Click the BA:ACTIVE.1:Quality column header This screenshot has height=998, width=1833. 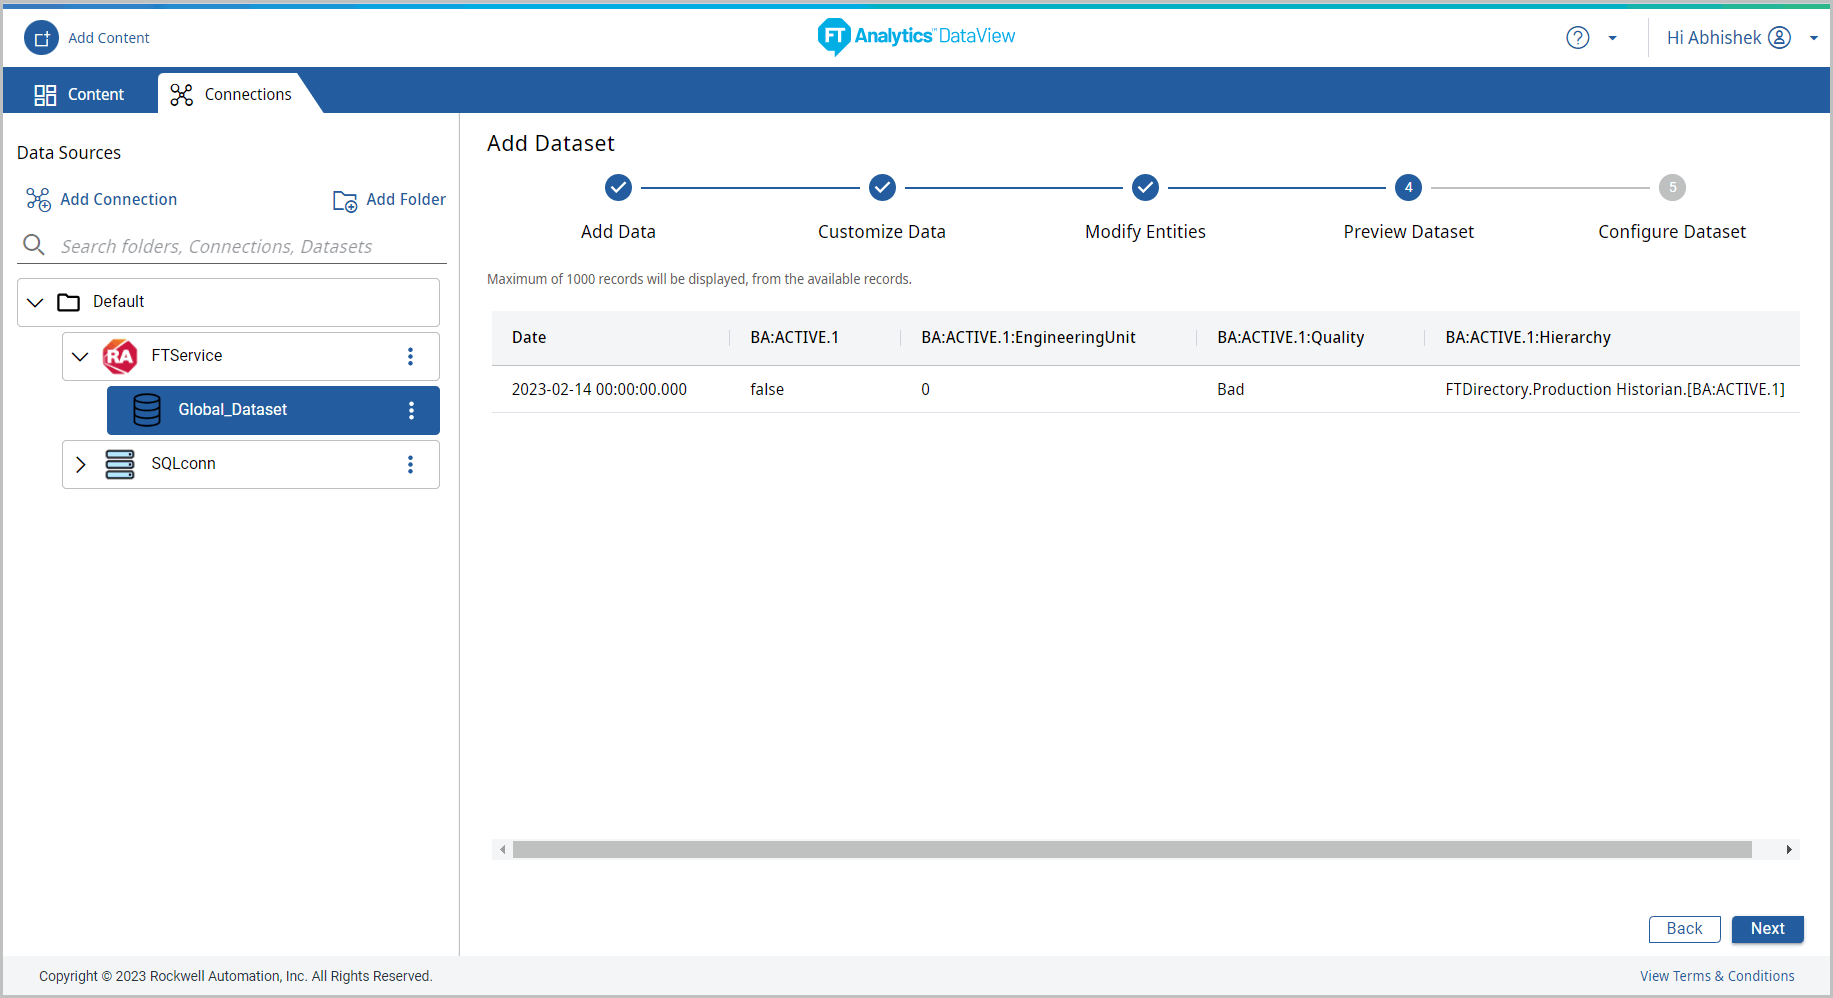pyautogui.click(x=1291, y=338)
